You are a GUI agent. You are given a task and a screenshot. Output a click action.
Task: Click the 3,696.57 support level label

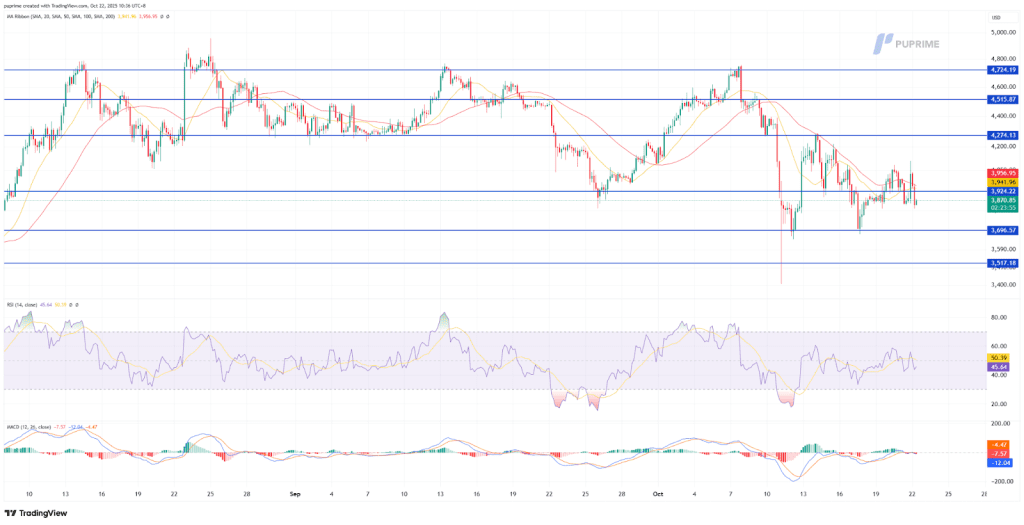coord(1002,230)
